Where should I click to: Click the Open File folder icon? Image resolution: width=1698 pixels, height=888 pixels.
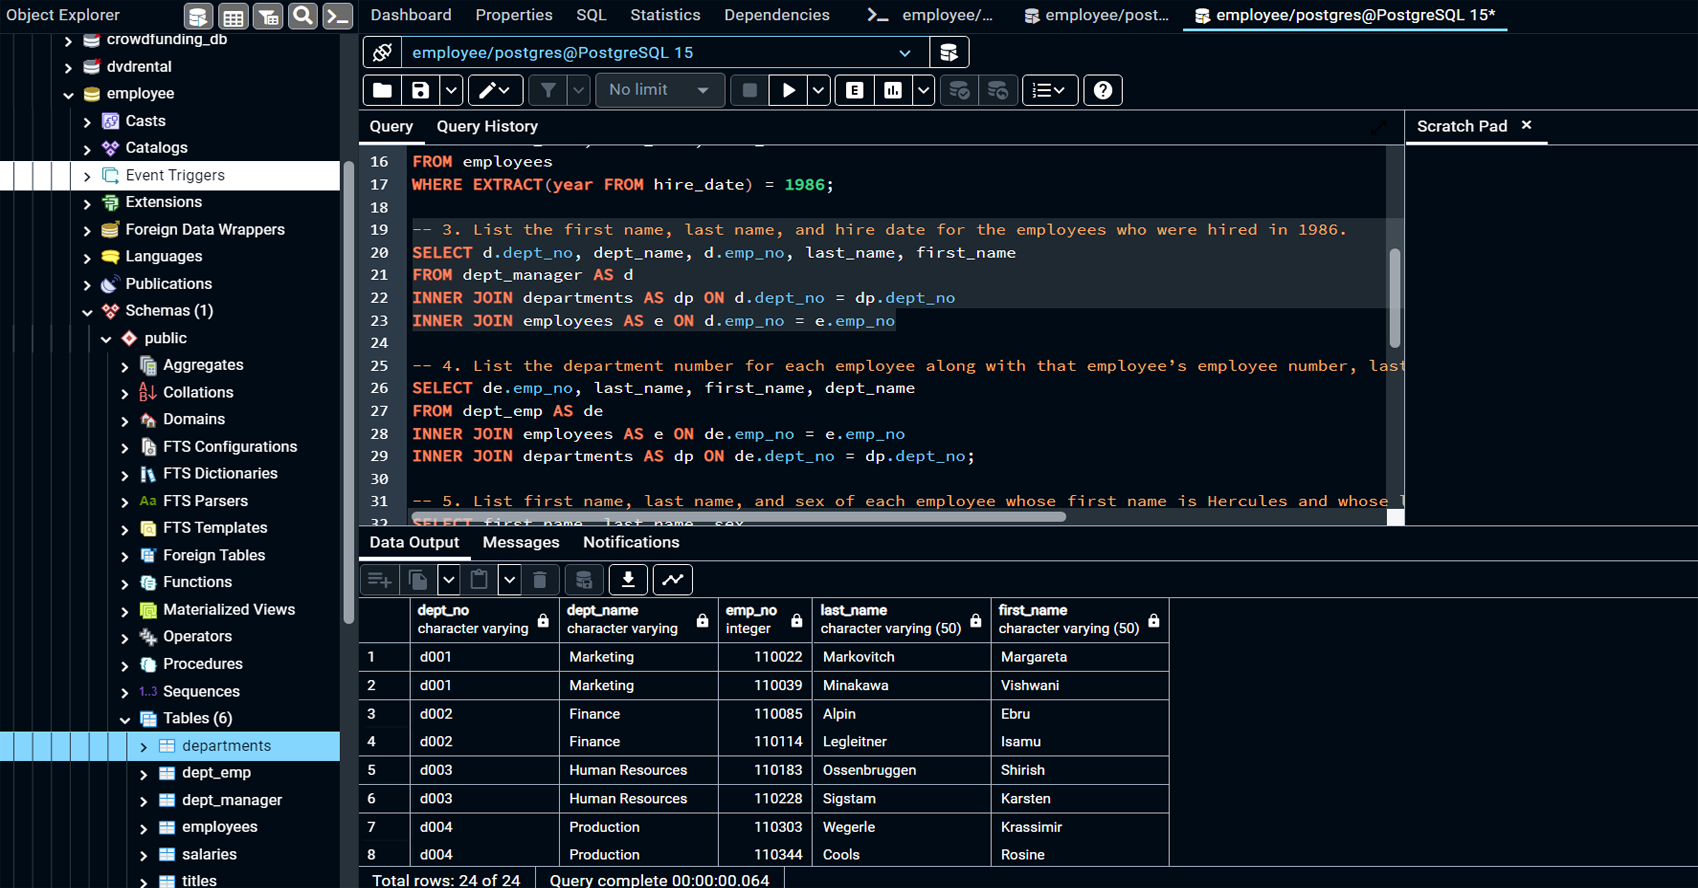[x=382, y=90]
